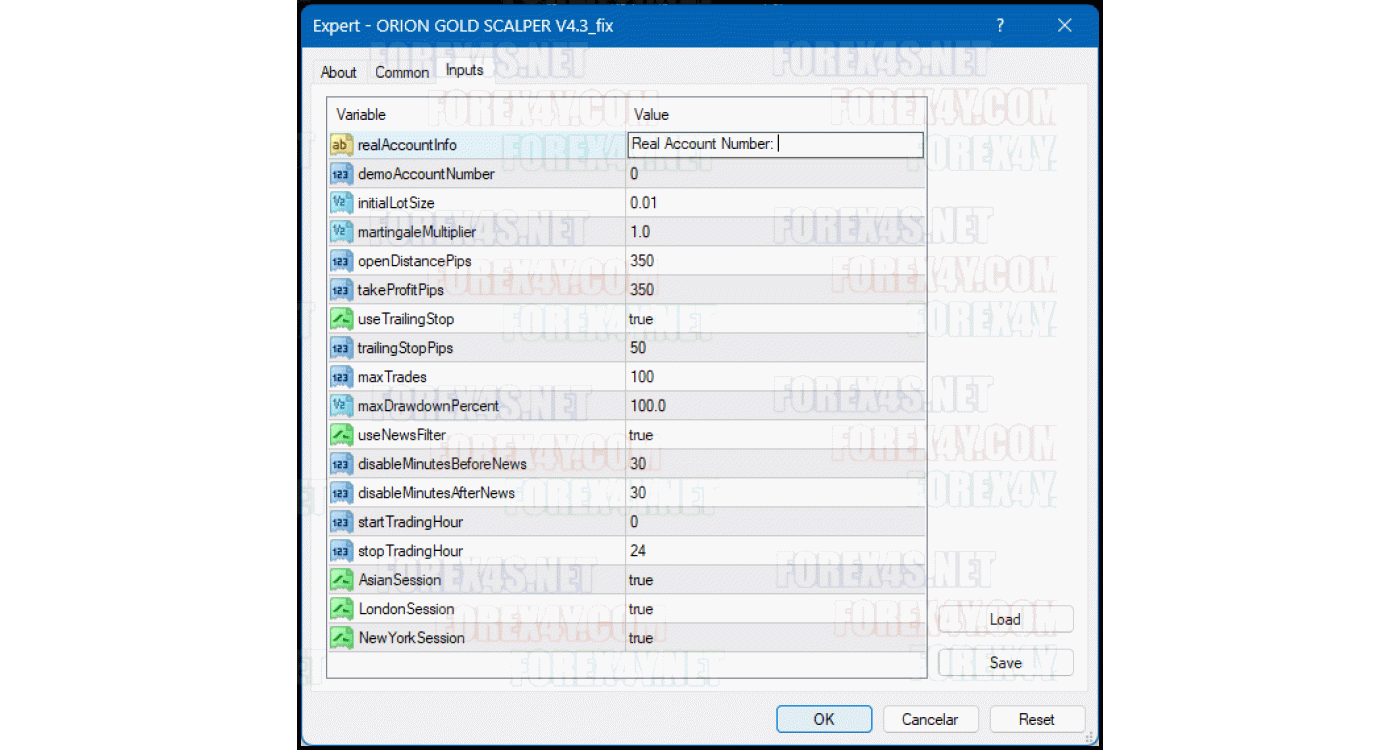The width and height of the screenshot is (1400, 750).
Task: Click the boolean icon beside useTrailingStop
Action: [x=341, y=319]
